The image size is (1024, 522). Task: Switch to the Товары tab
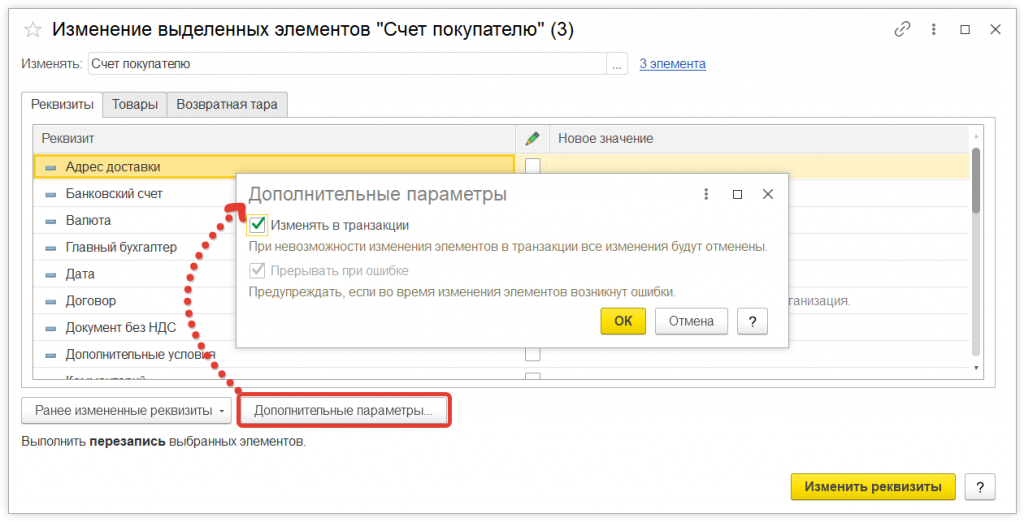pyautogui.click(x=134, y=104)
